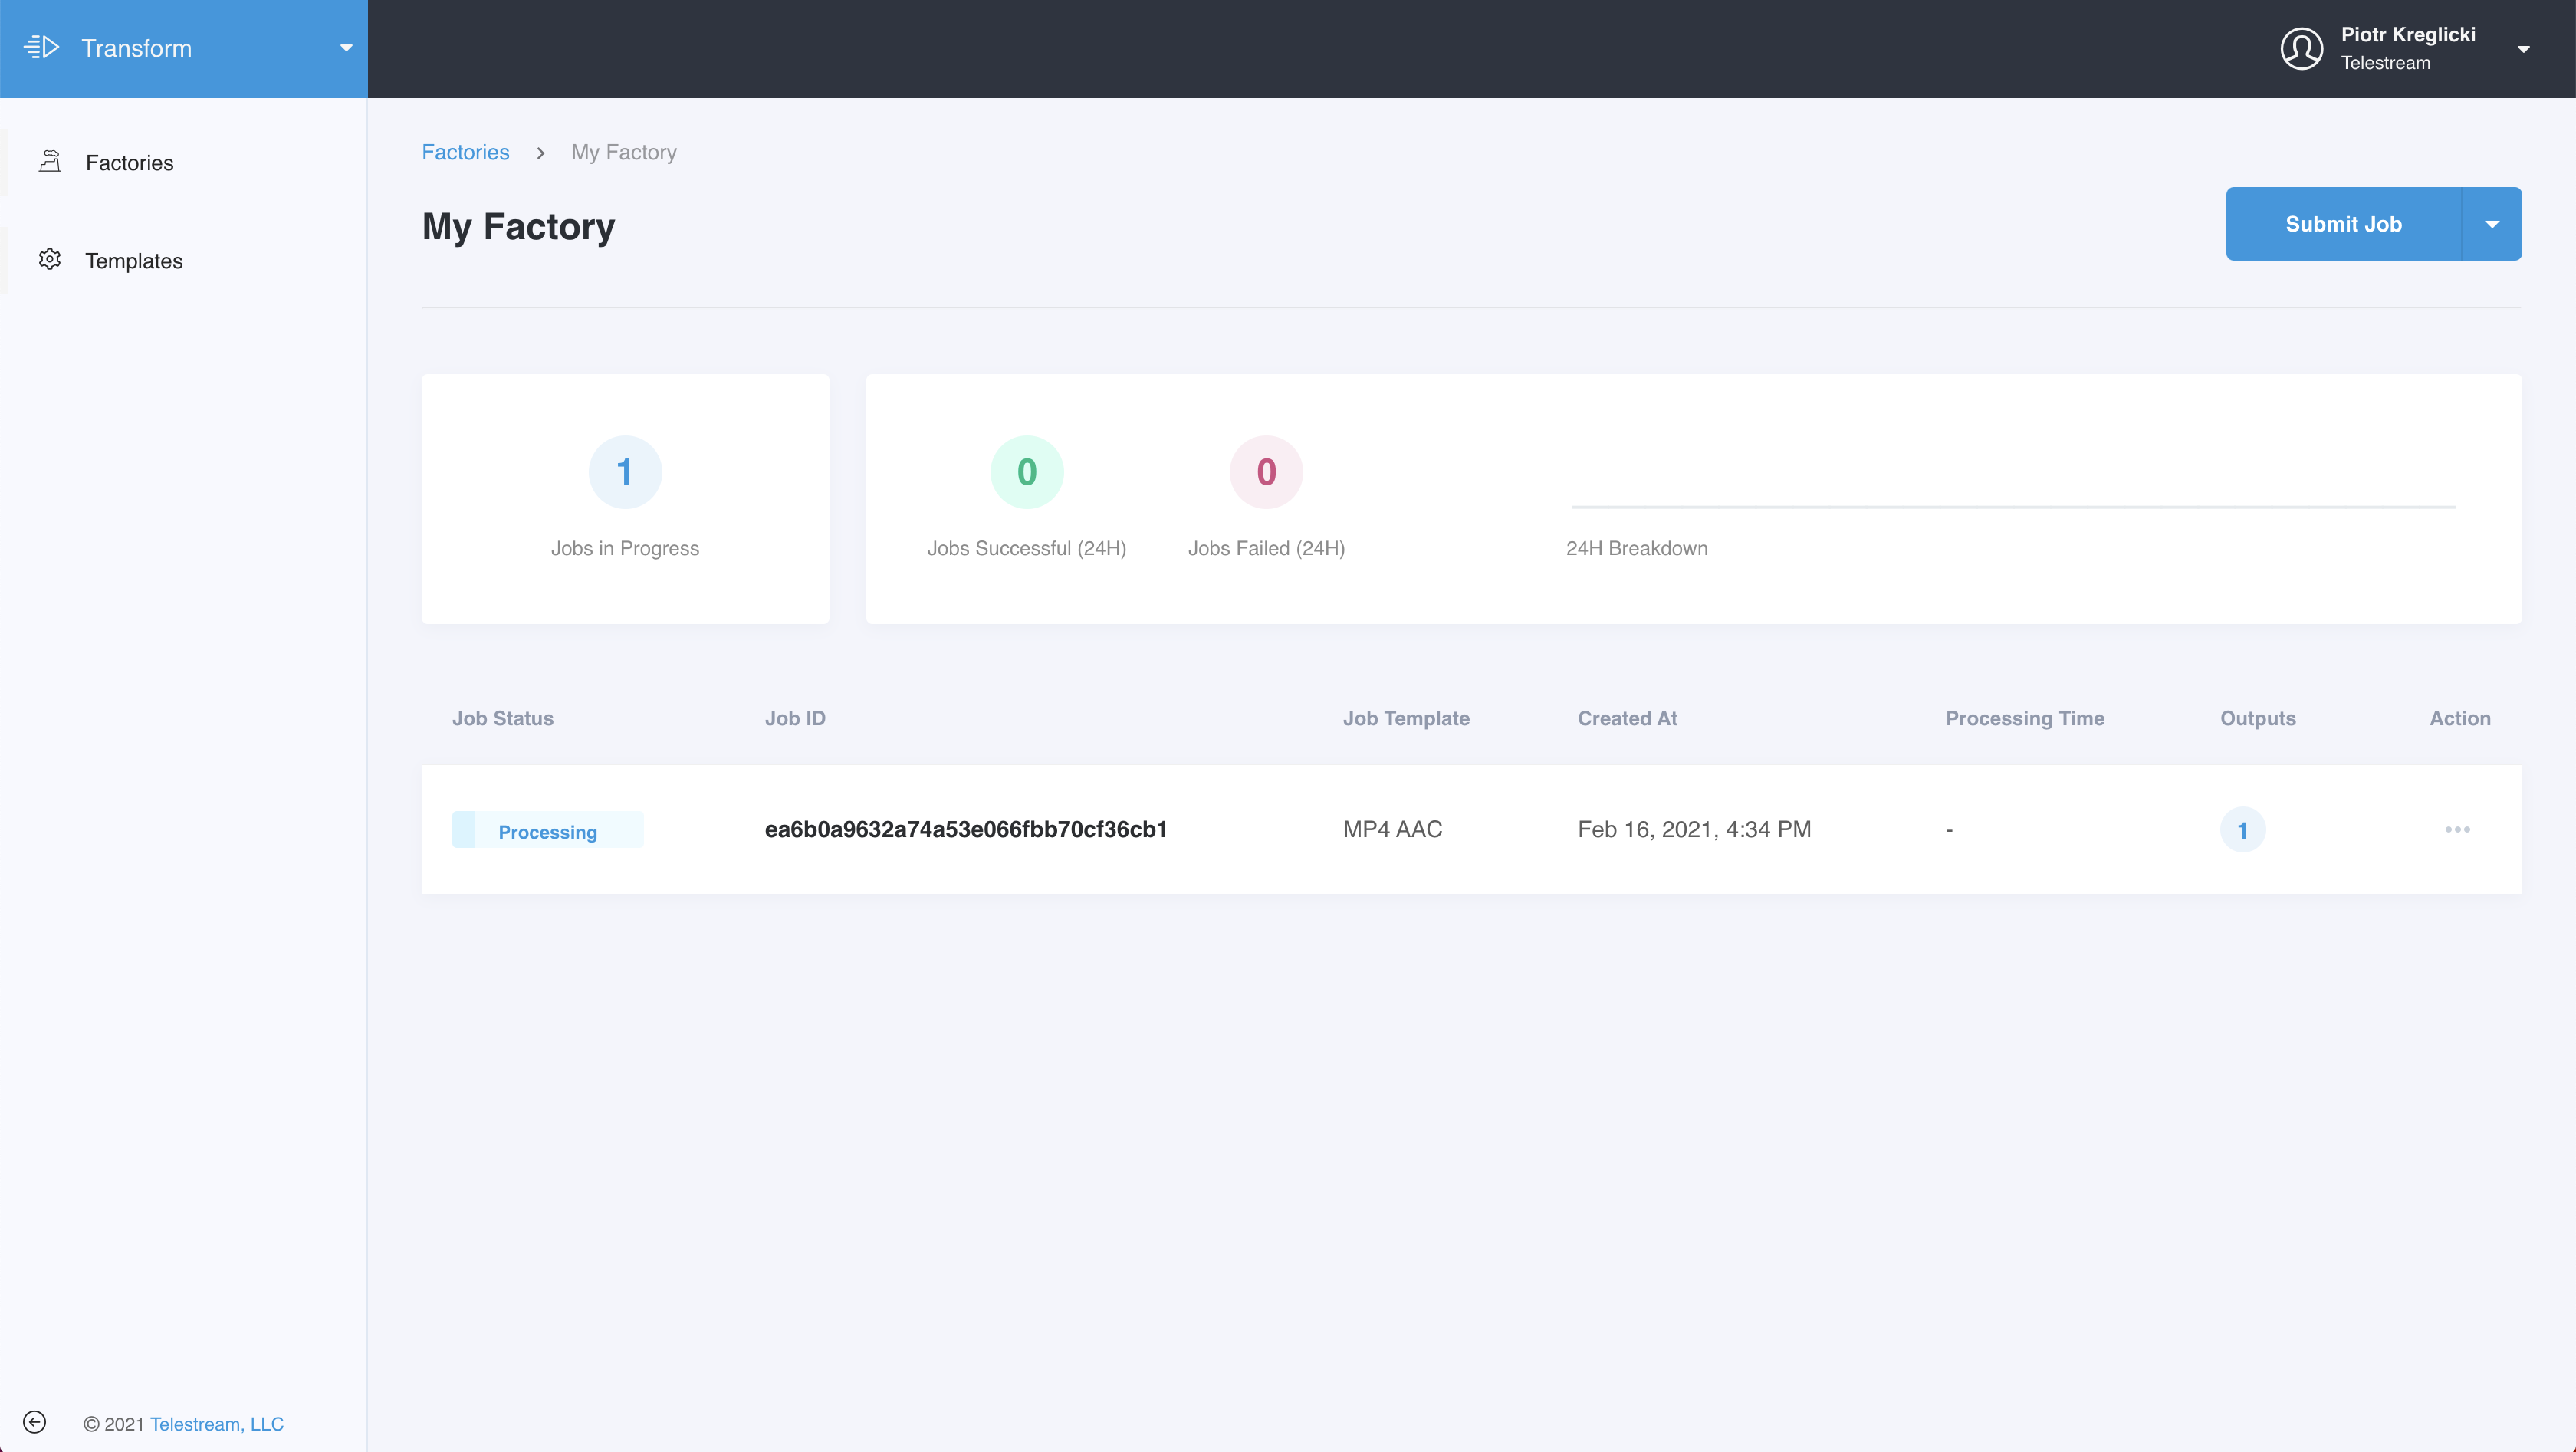Open Templates in the sidebar
Viewport: 2576px width, 1452px height.
134,261
